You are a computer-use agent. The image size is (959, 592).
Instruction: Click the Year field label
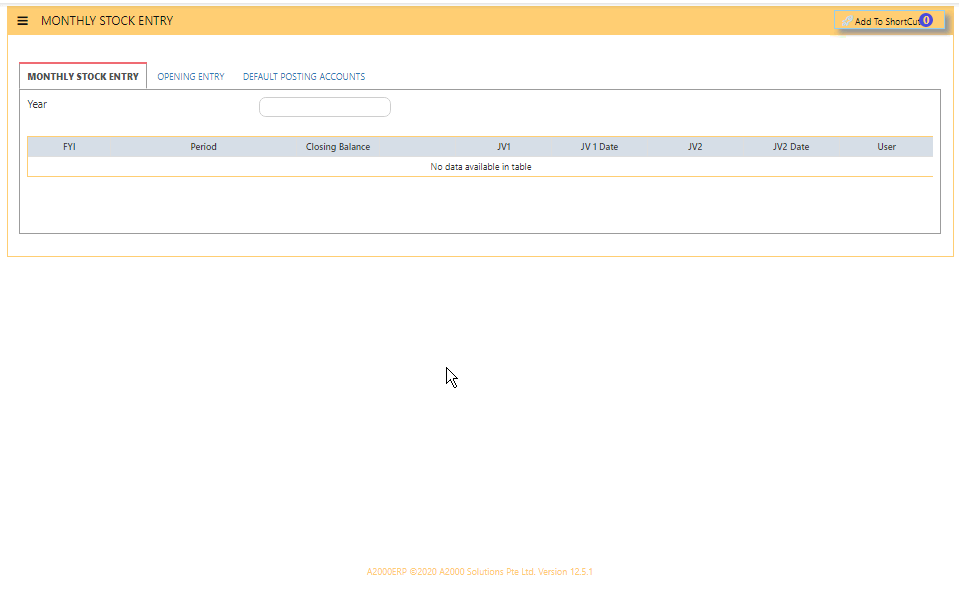37,104
